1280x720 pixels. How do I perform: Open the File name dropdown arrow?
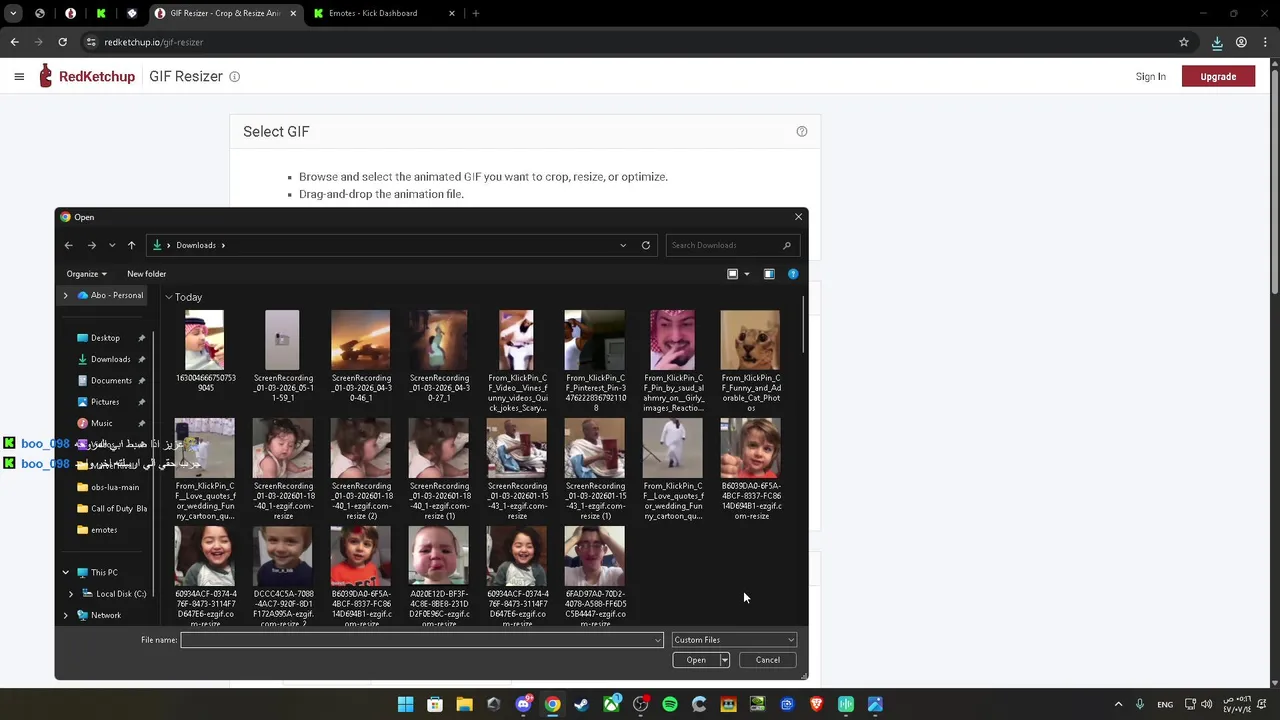[658, 640]
